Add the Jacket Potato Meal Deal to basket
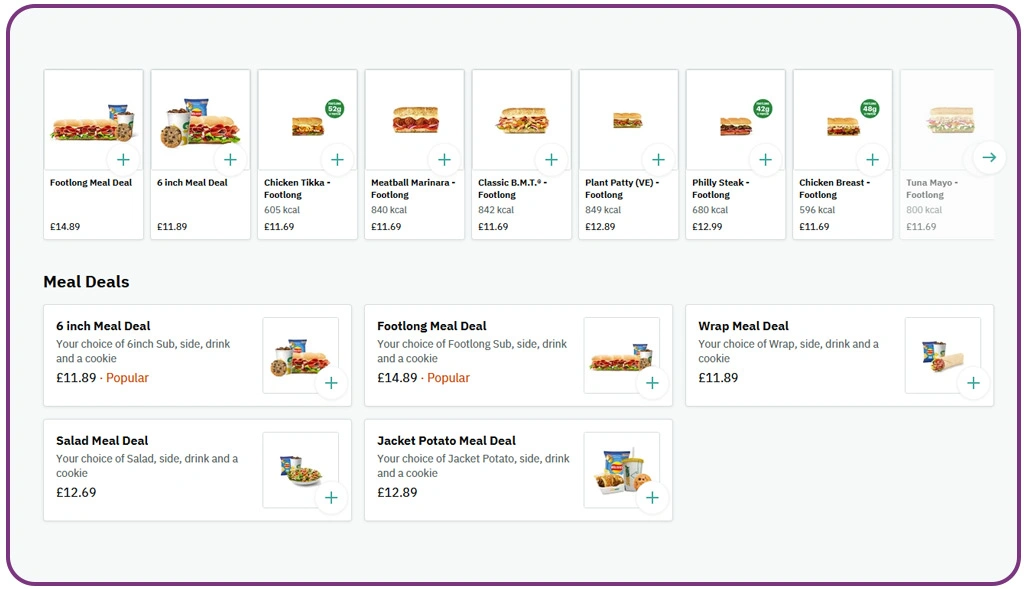1026x589 pixels. coord(653,497)
